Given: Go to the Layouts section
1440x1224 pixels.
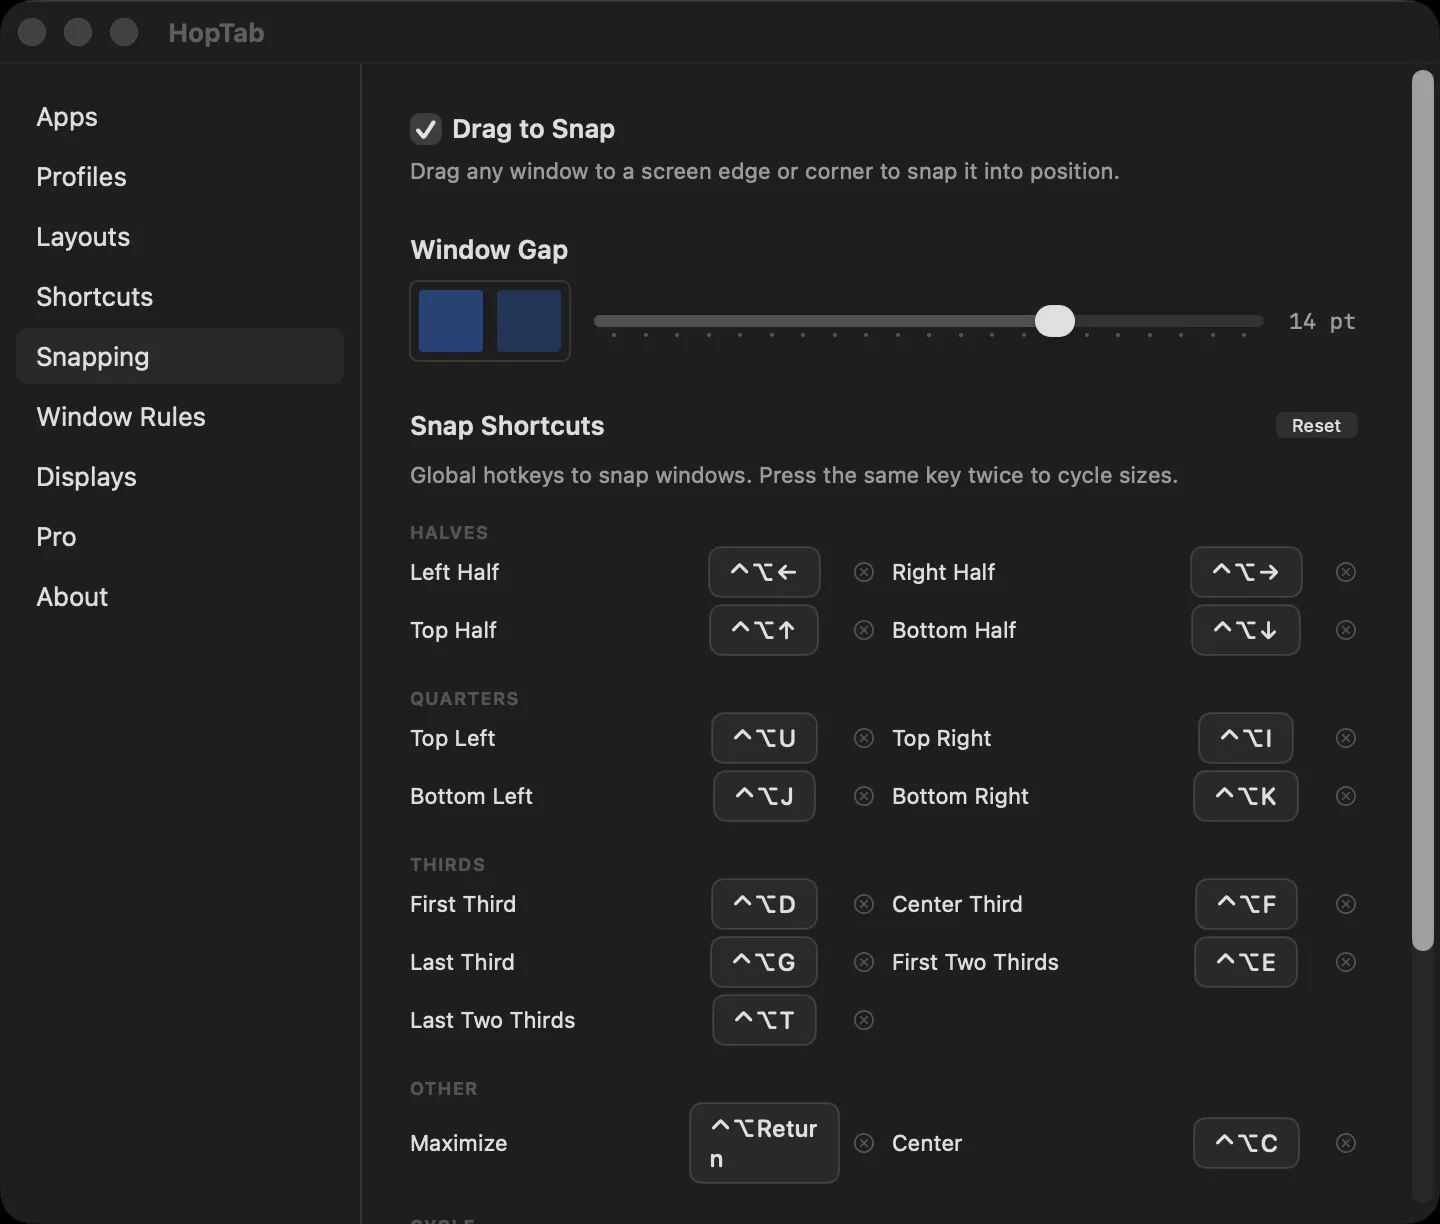Looking at the screenshot, I should click(x=180, y=237).
